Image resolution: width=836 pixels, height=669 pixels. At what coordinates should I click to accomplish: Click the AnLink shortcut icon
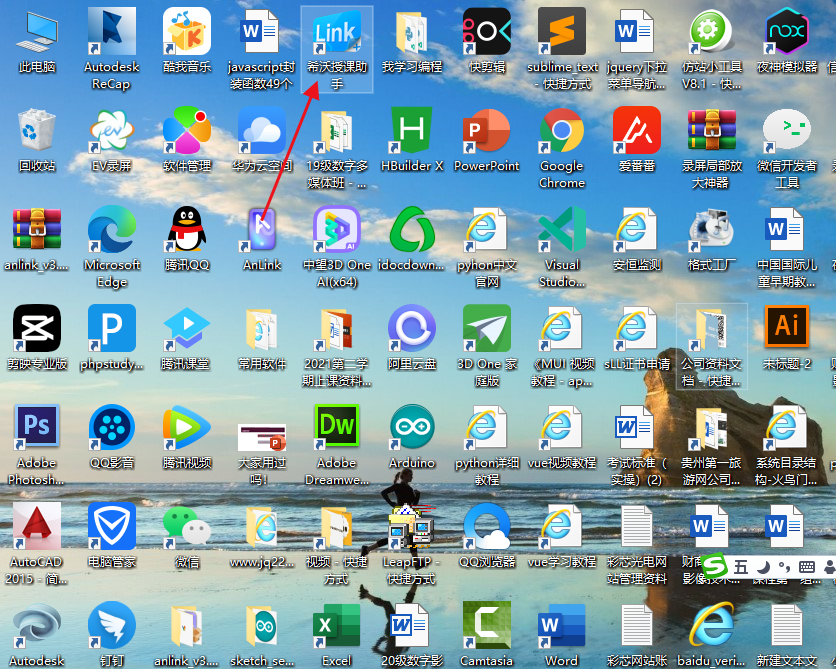click(x=262, y=229)
